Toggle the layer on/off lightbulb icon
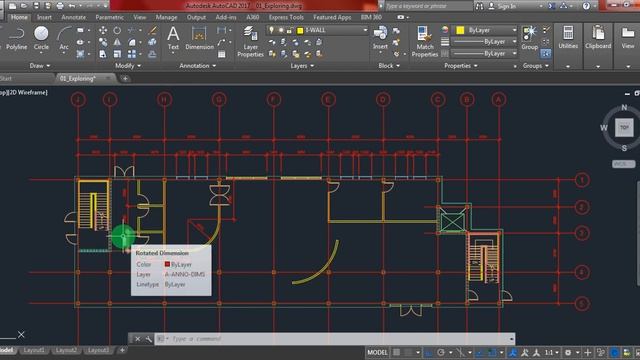Screen dimensions: 640x360 click(x=271, y=30)
